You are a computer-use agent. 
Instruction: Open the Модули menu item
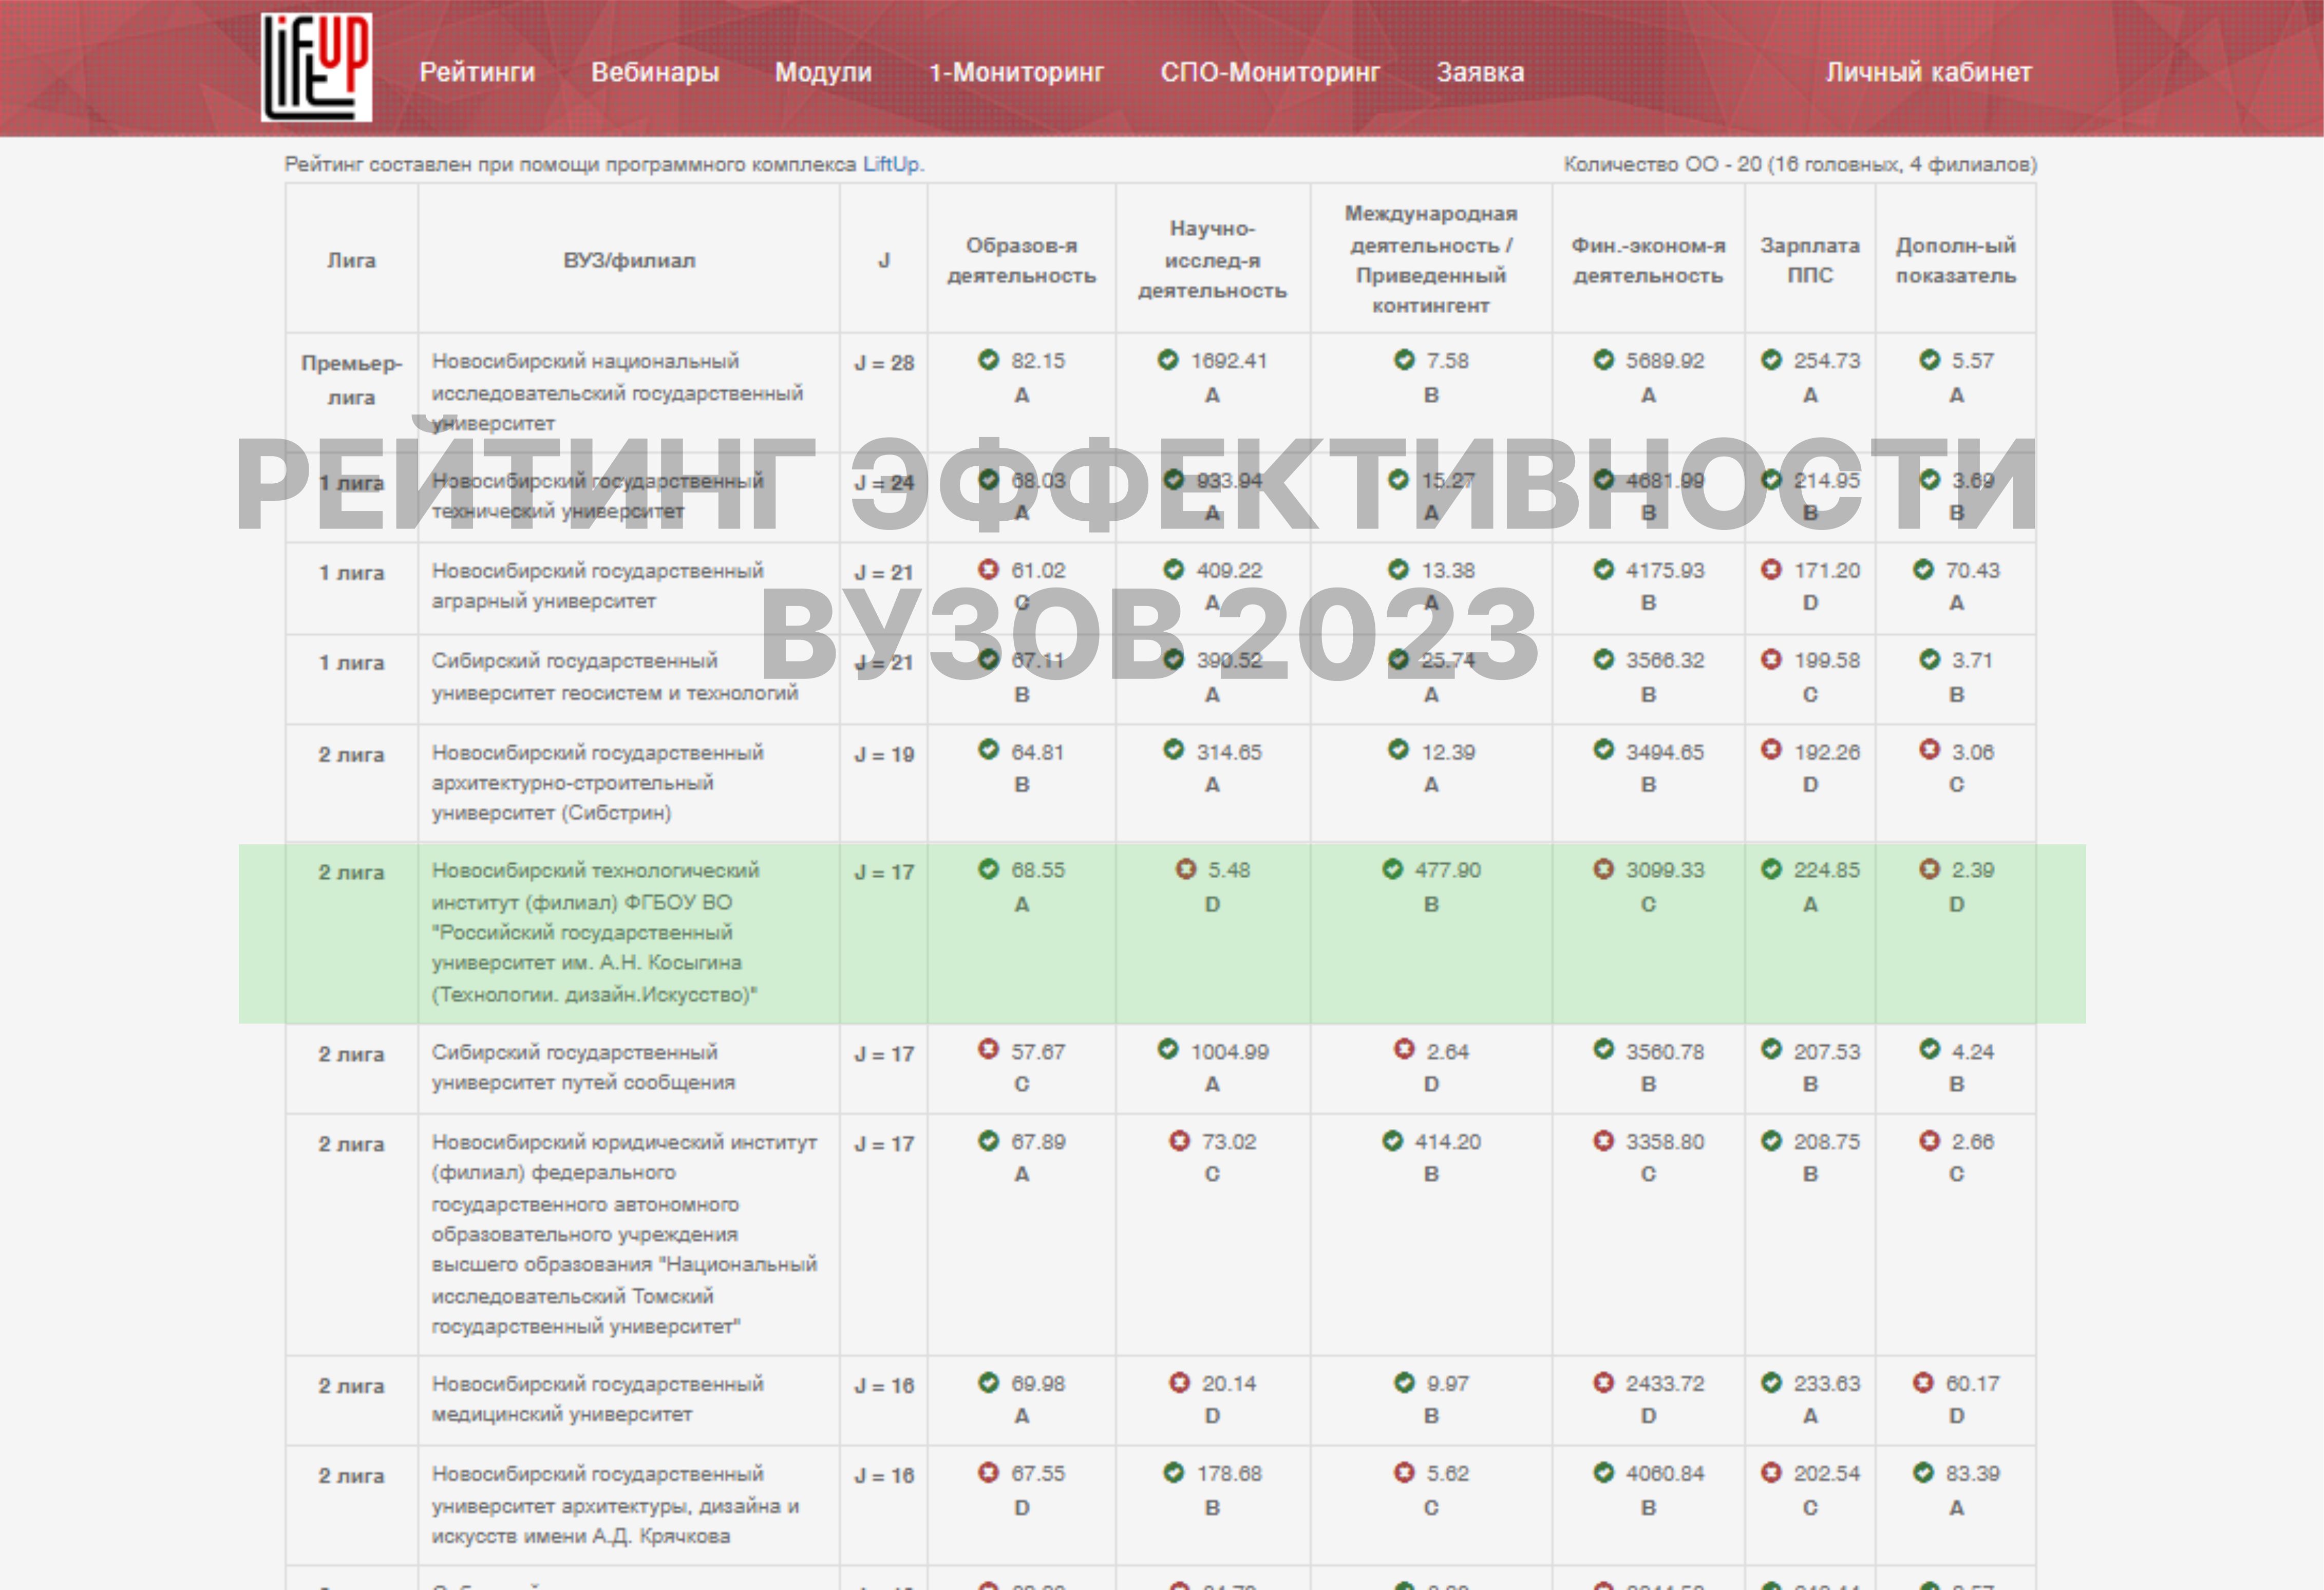(x=823, y=72)
